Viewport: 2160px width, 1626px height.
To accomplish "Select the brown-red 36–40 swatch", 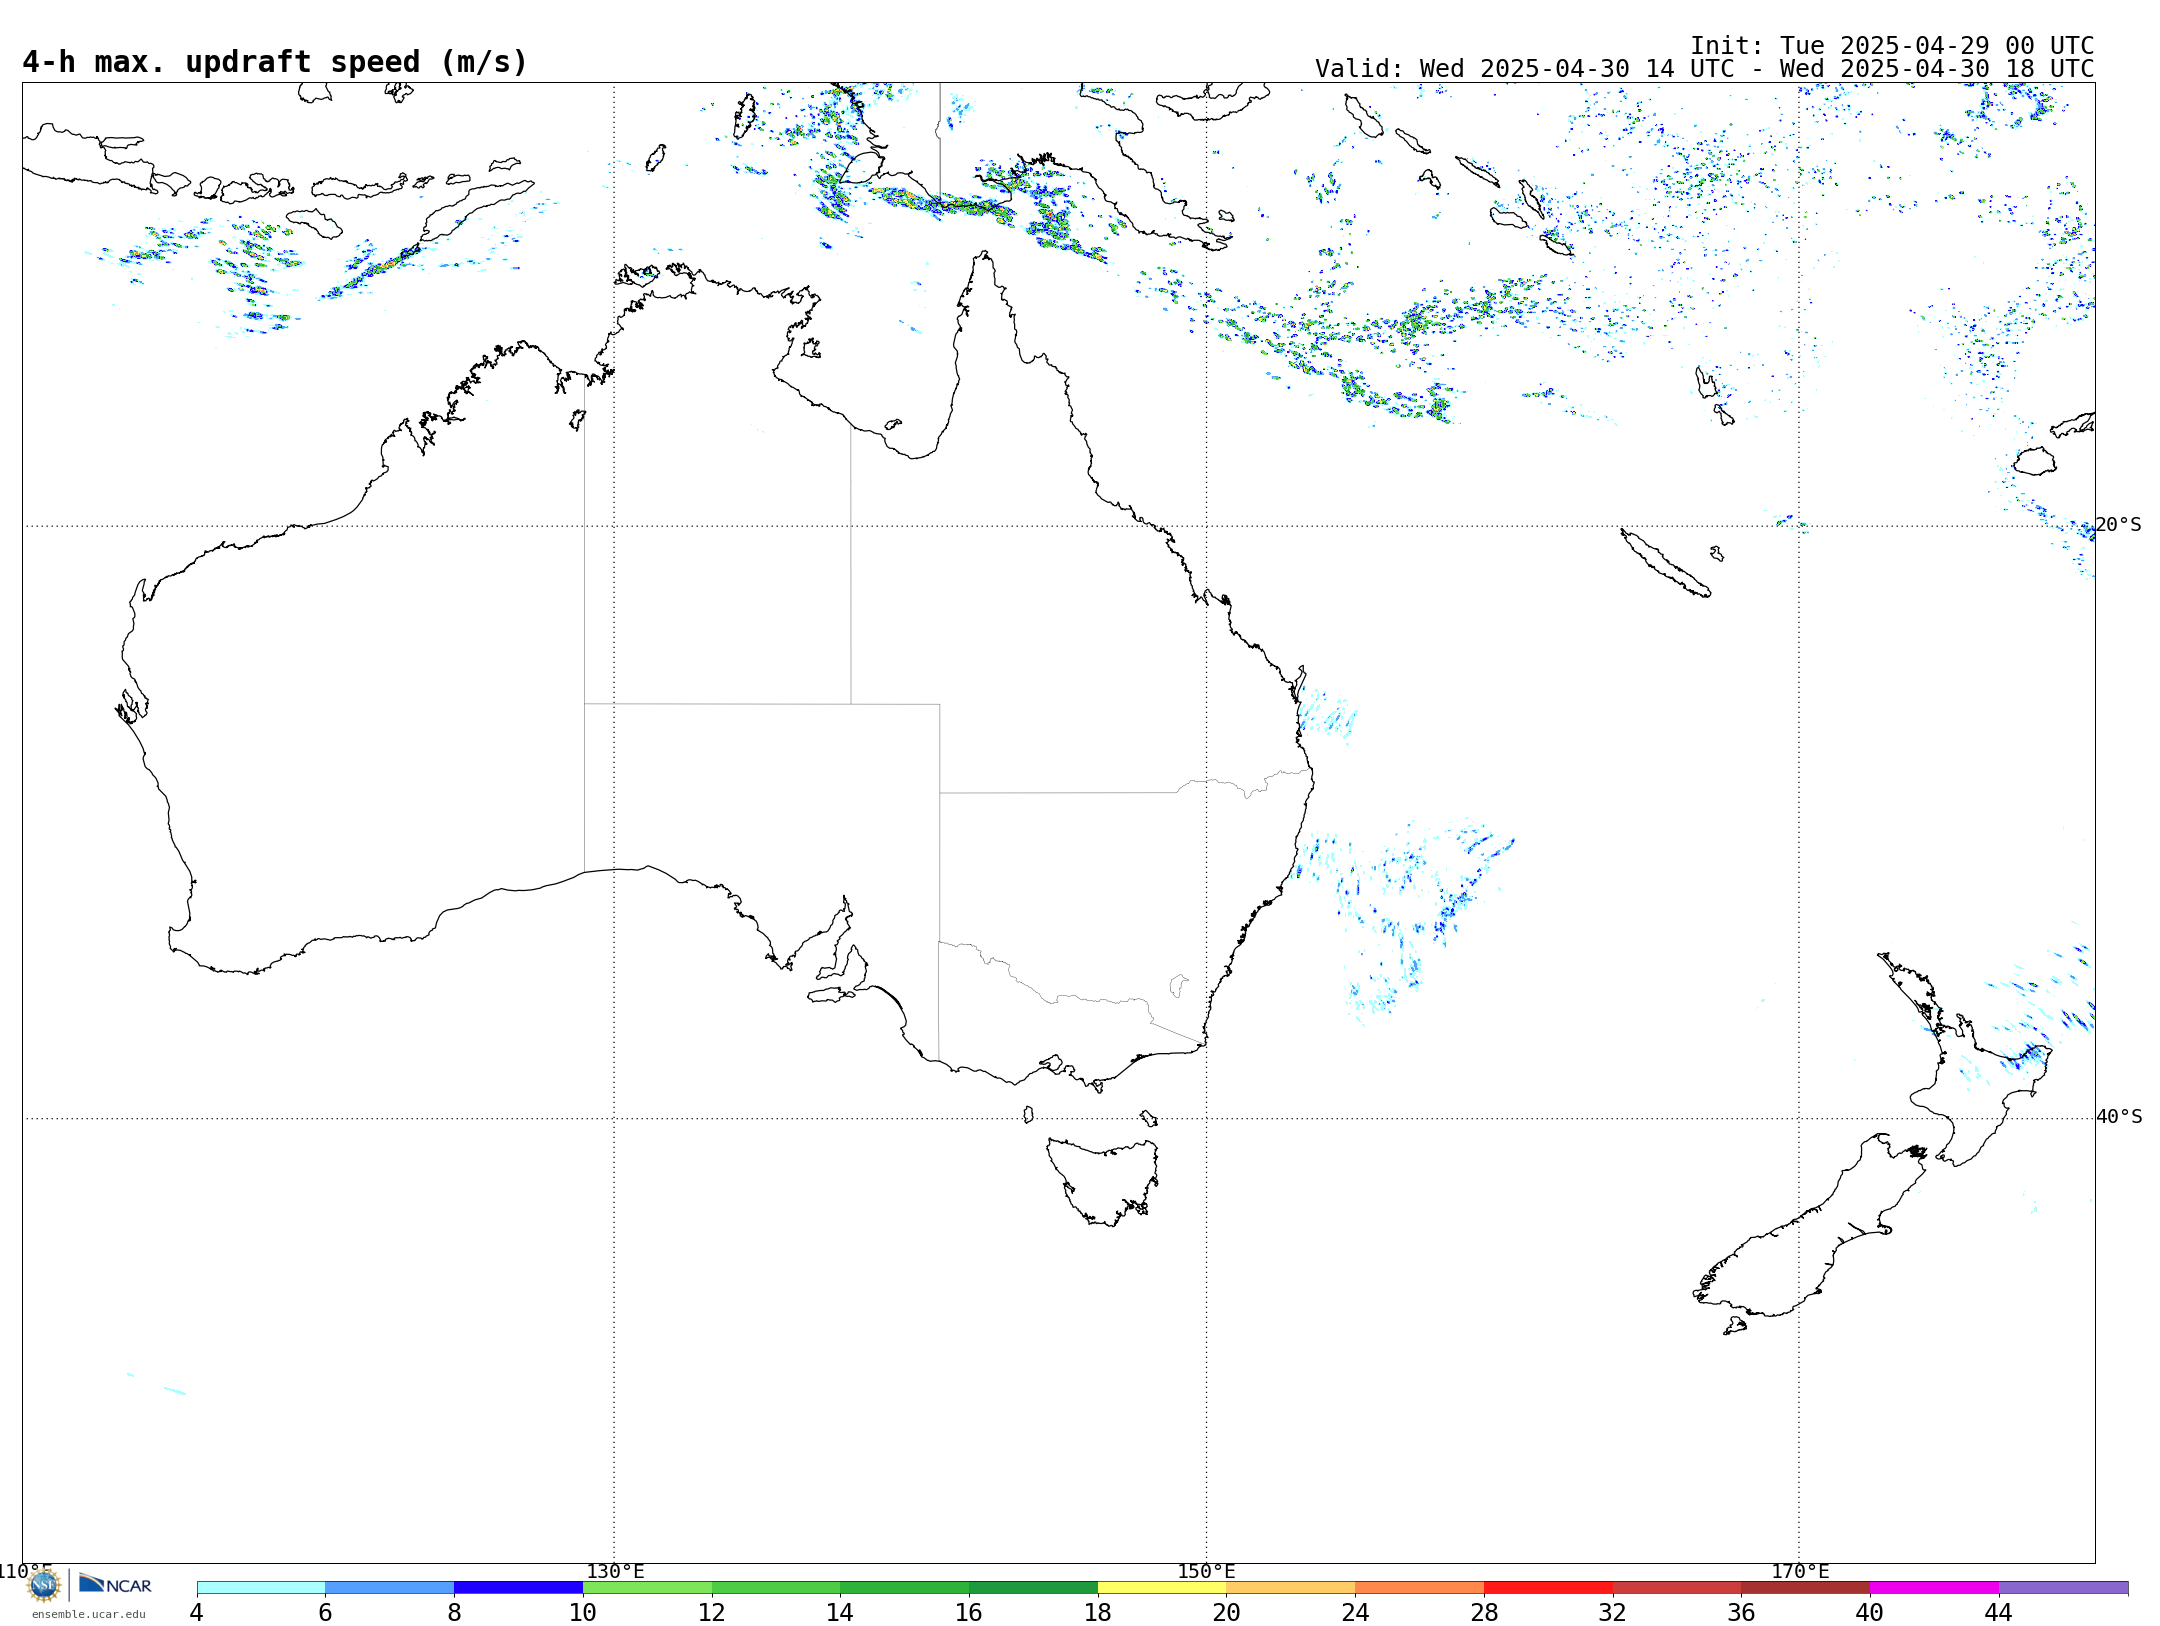I will [x=1805, y=1588].
